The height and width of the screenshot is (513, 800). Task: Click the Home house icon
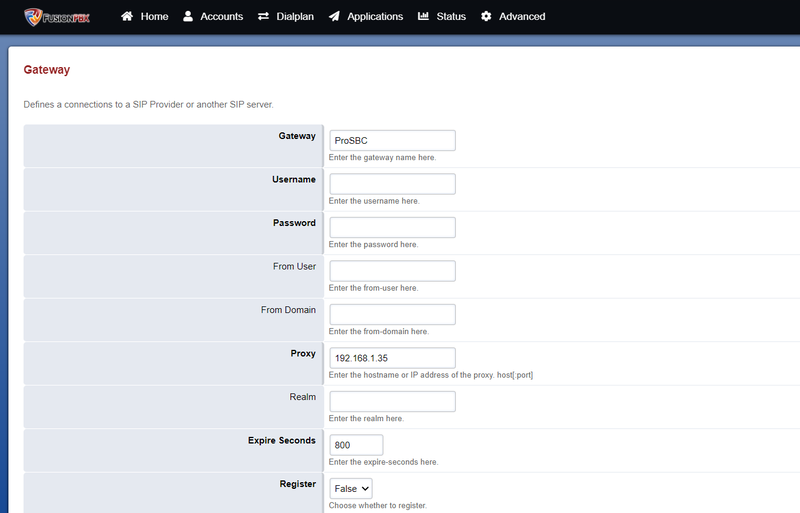click(x=127, y=16)
